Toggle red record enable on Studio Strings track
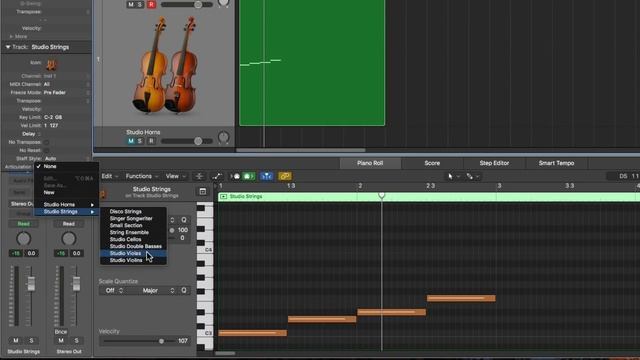The image size is (640, 360). 151,4
